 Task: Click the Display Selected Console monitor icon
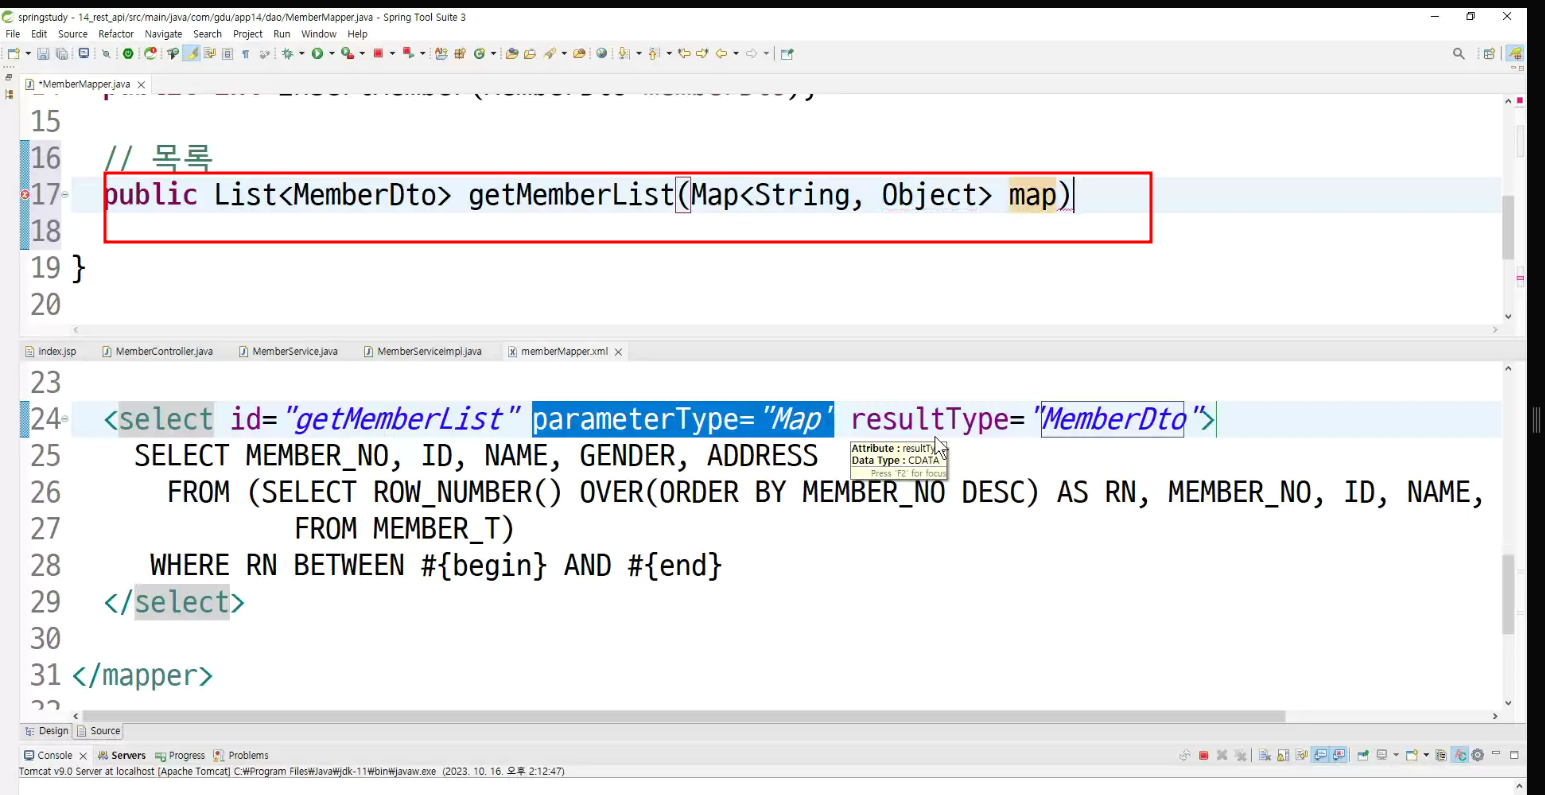pos(1382,755)
